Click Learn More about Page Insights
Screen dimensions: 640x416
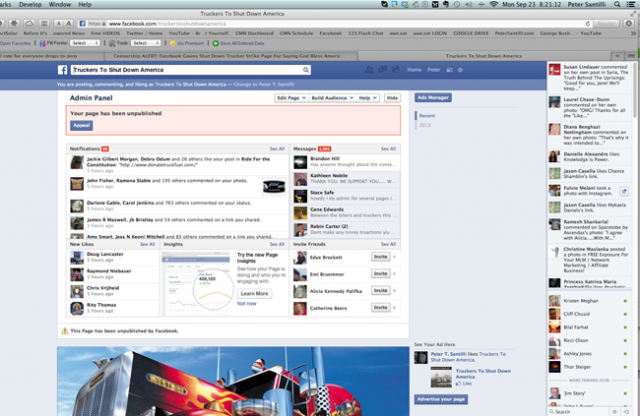point(254,293)
